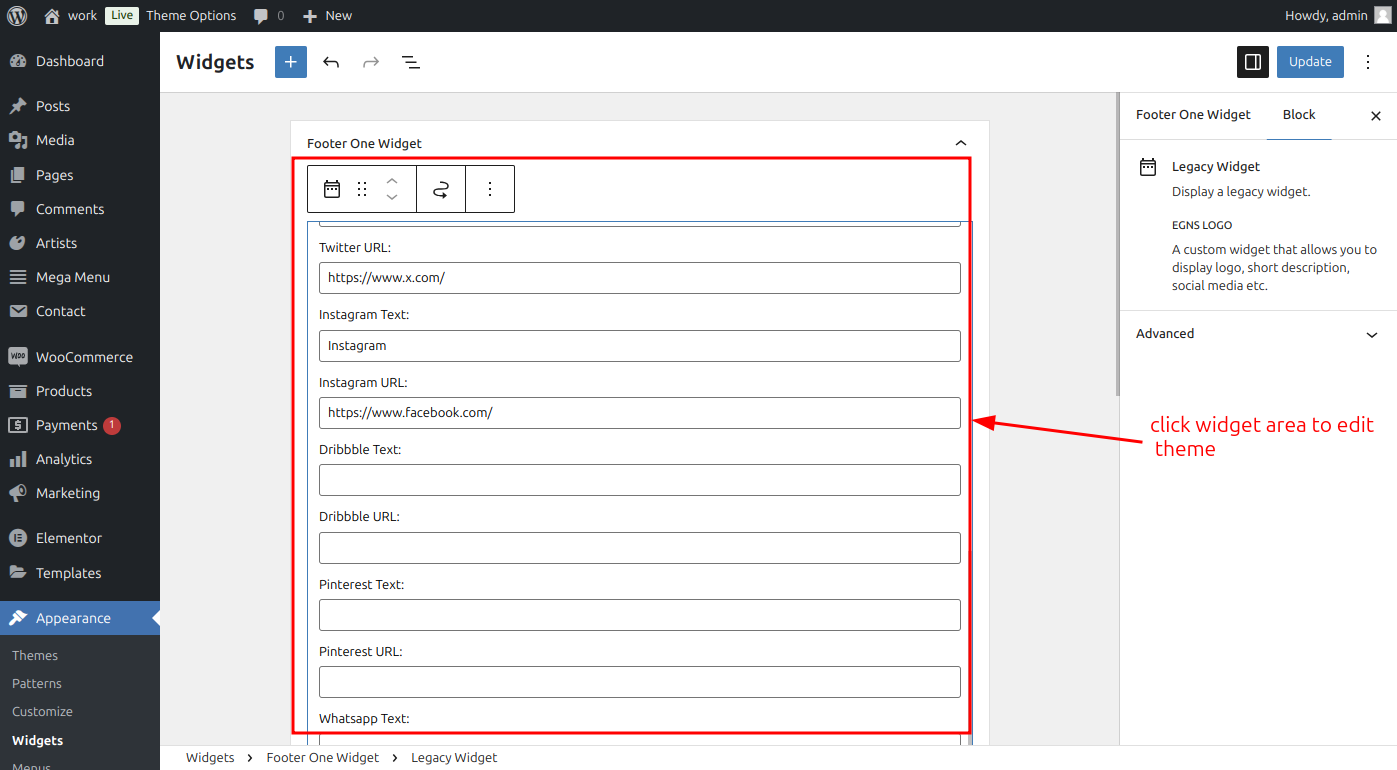This screenshot has height=770, width=1397.
Task: Open the Customize link under Appearance
Action: point(42,712)
